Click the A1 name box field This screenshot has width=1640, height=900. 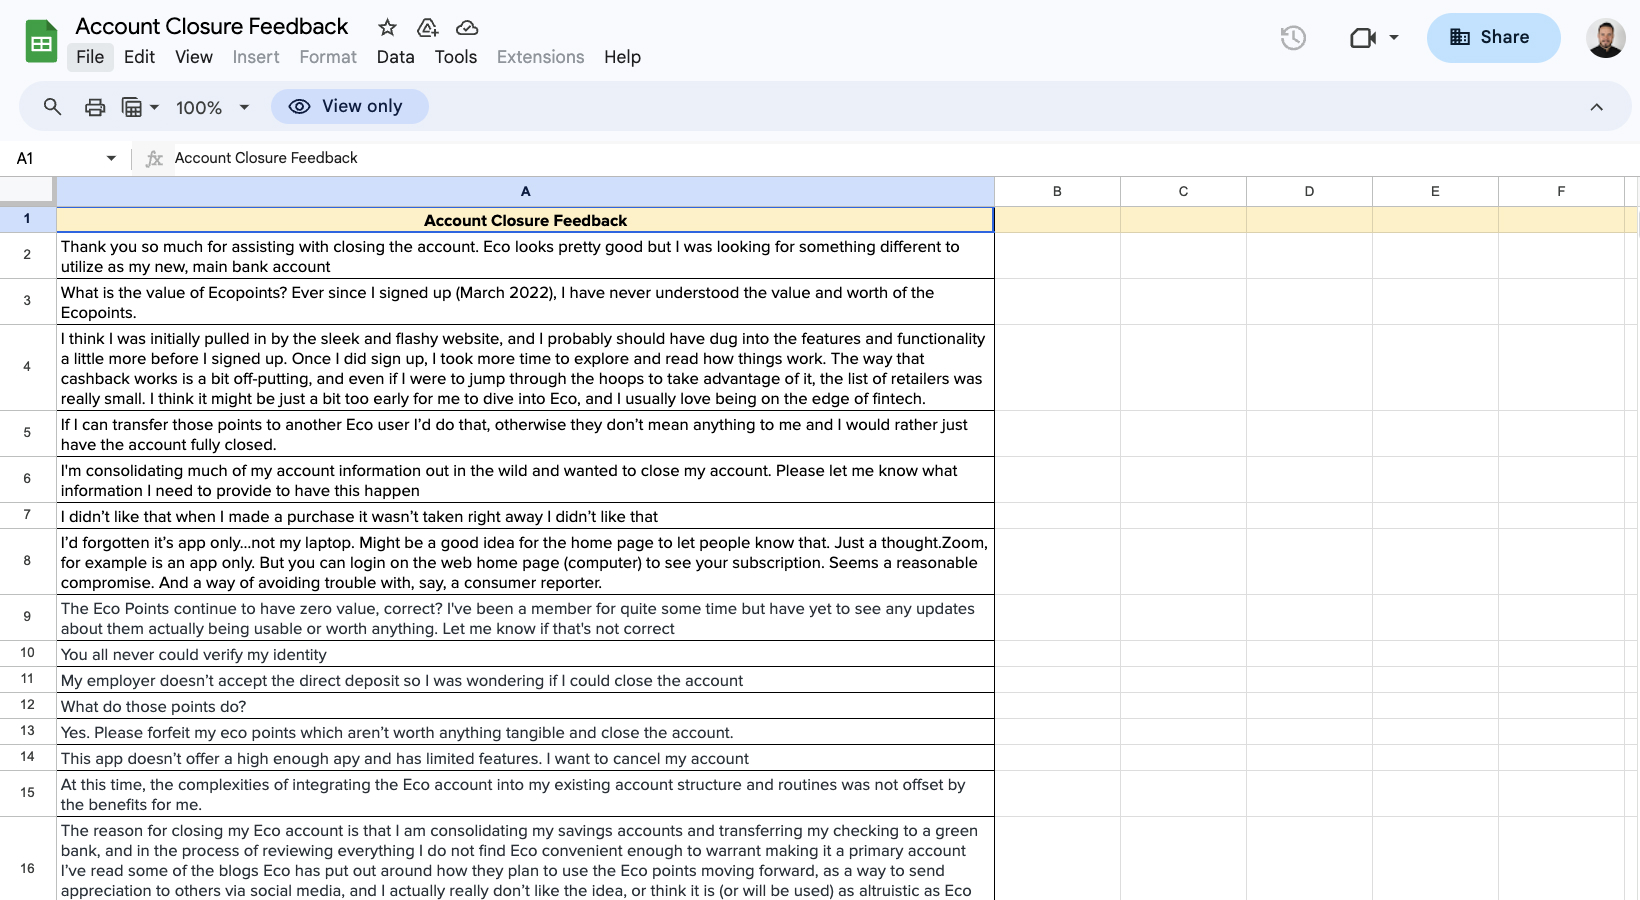pyautogui.click(x=55, y=158)
